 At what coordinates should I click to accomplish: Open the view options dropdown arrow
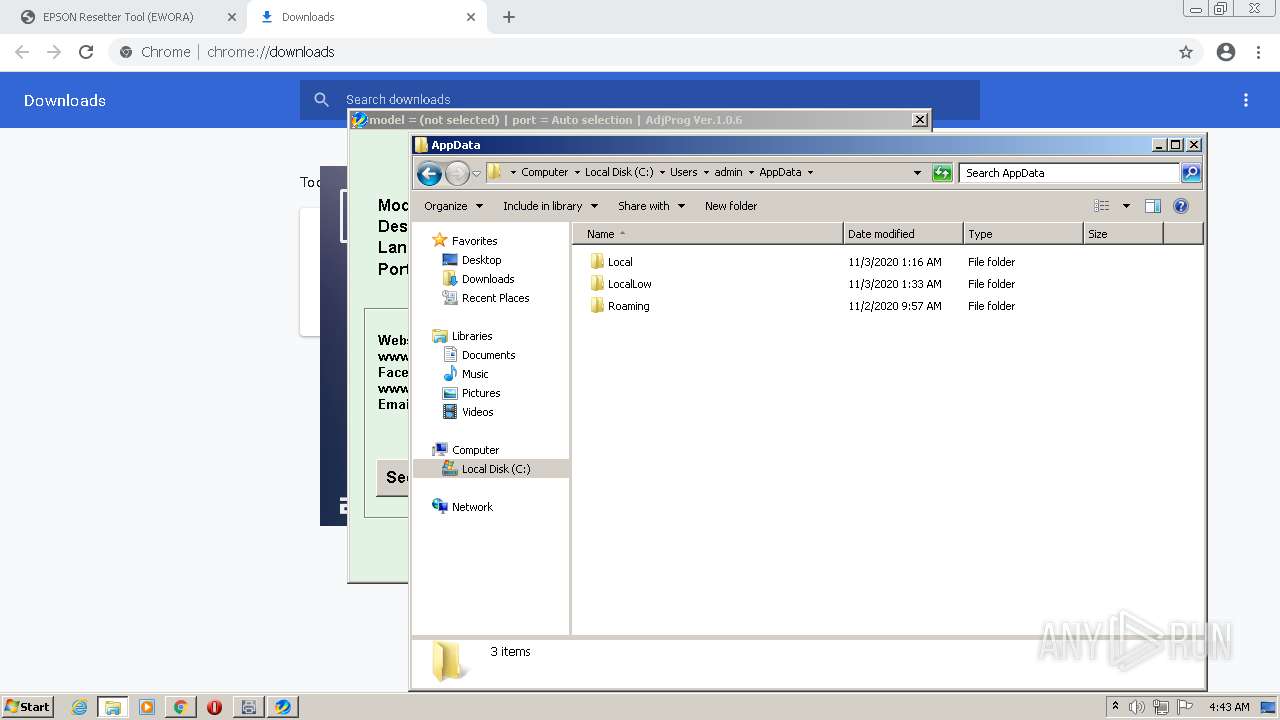(1126, 206)
